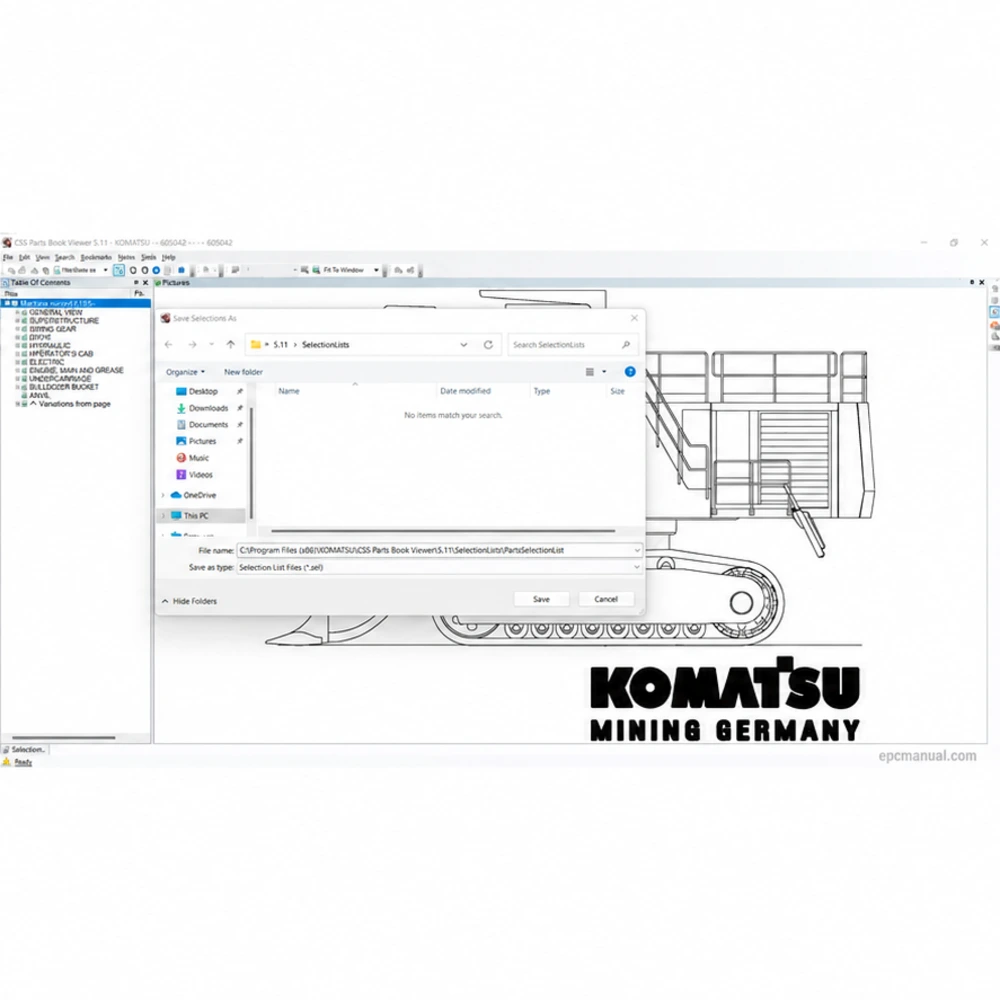Collapse folders with Hide Folders

point(189,601)
